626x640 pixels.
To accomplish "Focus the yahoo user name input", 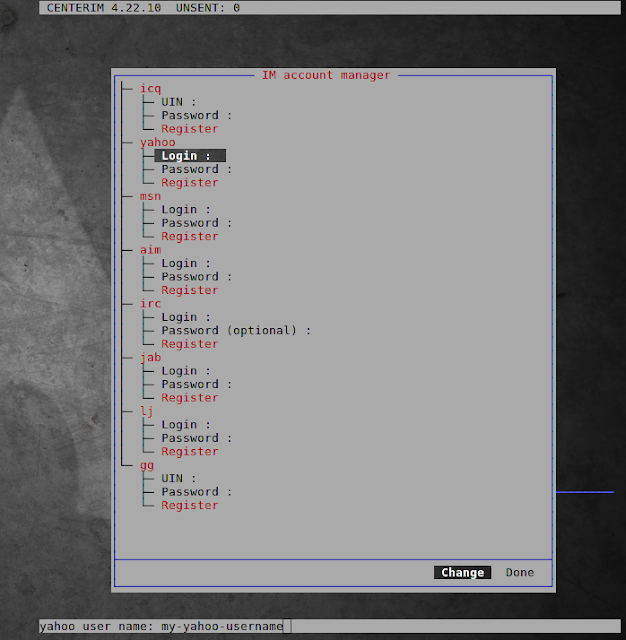I will click(x=330, y=626).
